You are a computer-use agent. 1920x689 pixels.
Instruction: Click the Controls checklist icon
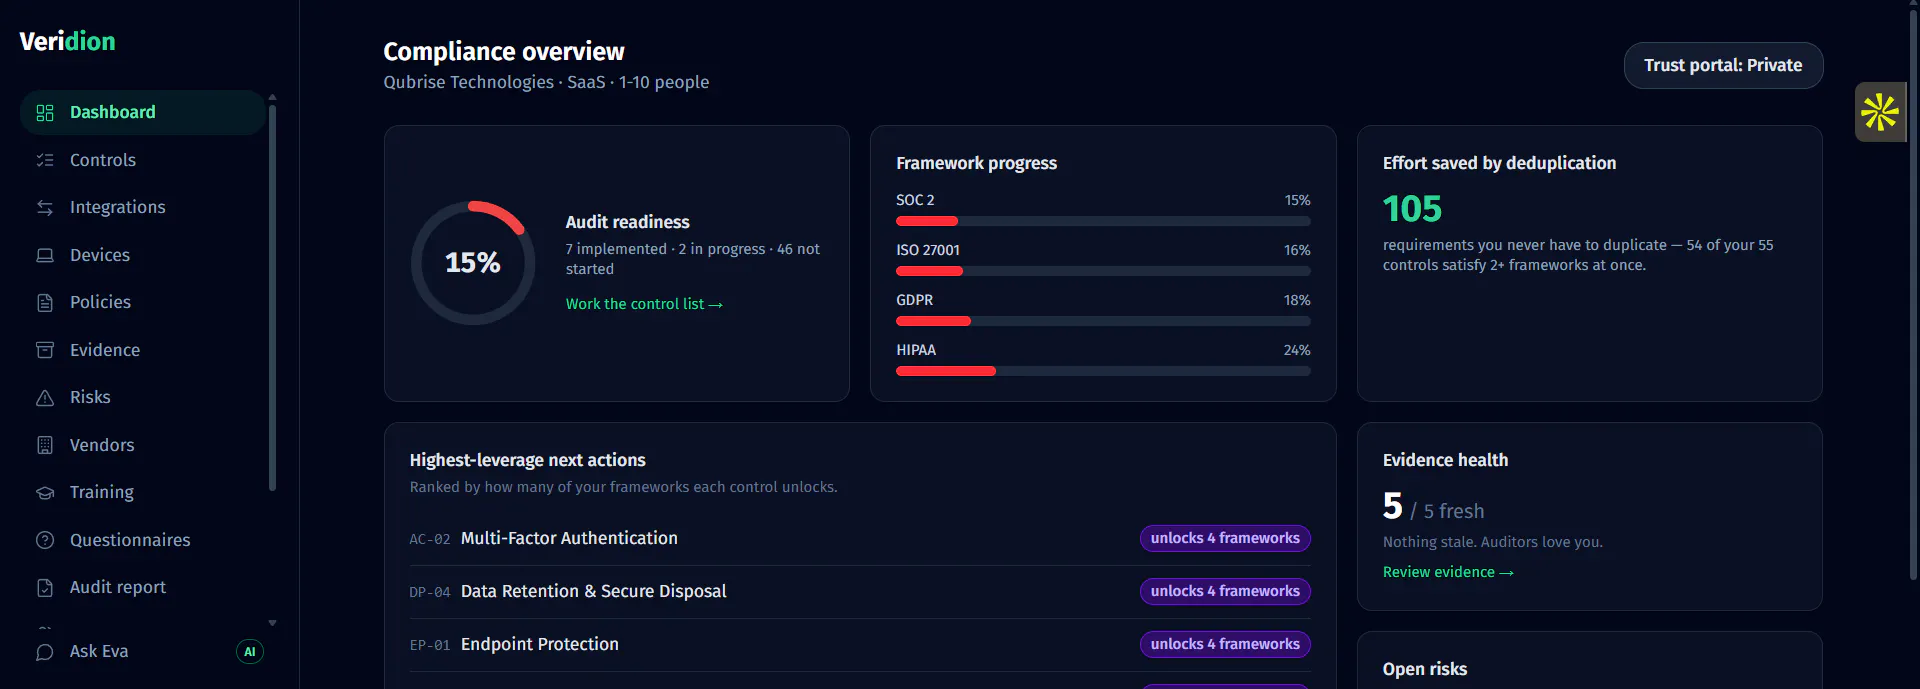pos(45,160)
